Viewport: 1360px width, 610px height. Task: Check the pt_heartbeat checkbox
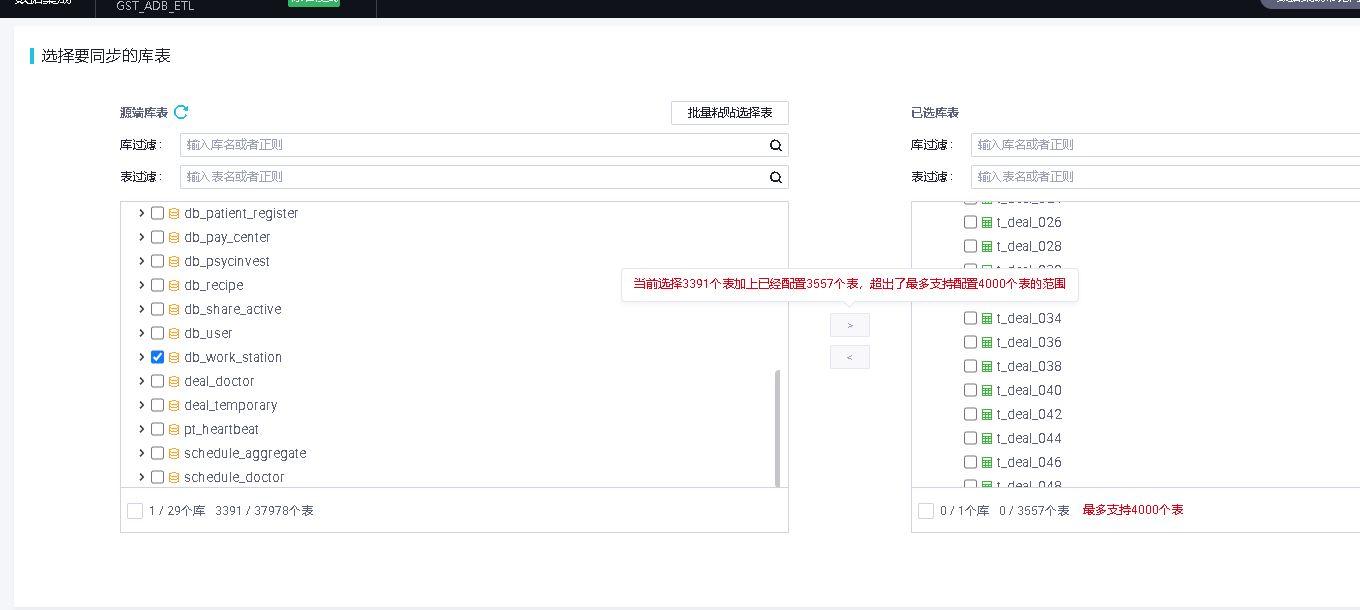coord(157,429)
